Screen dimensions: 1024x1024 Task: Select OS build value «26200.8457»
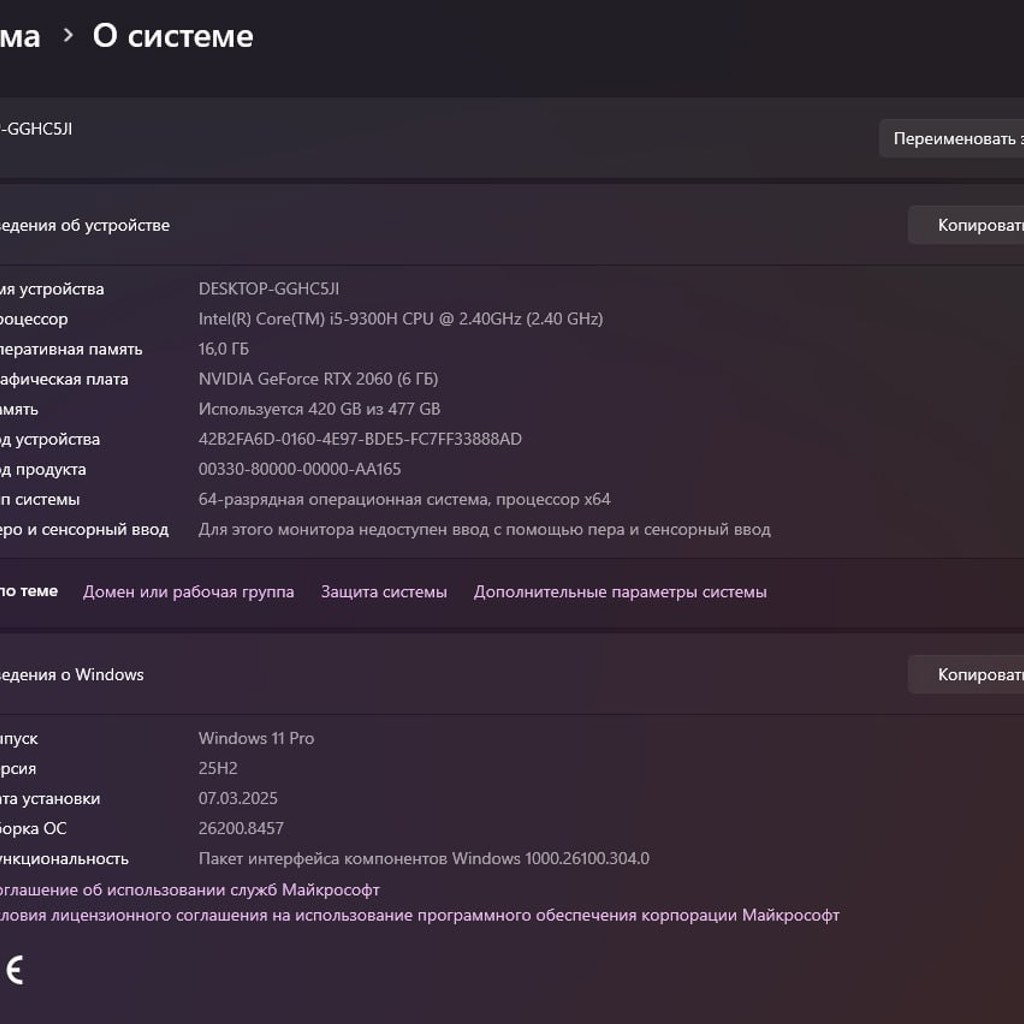coord(241,828)
